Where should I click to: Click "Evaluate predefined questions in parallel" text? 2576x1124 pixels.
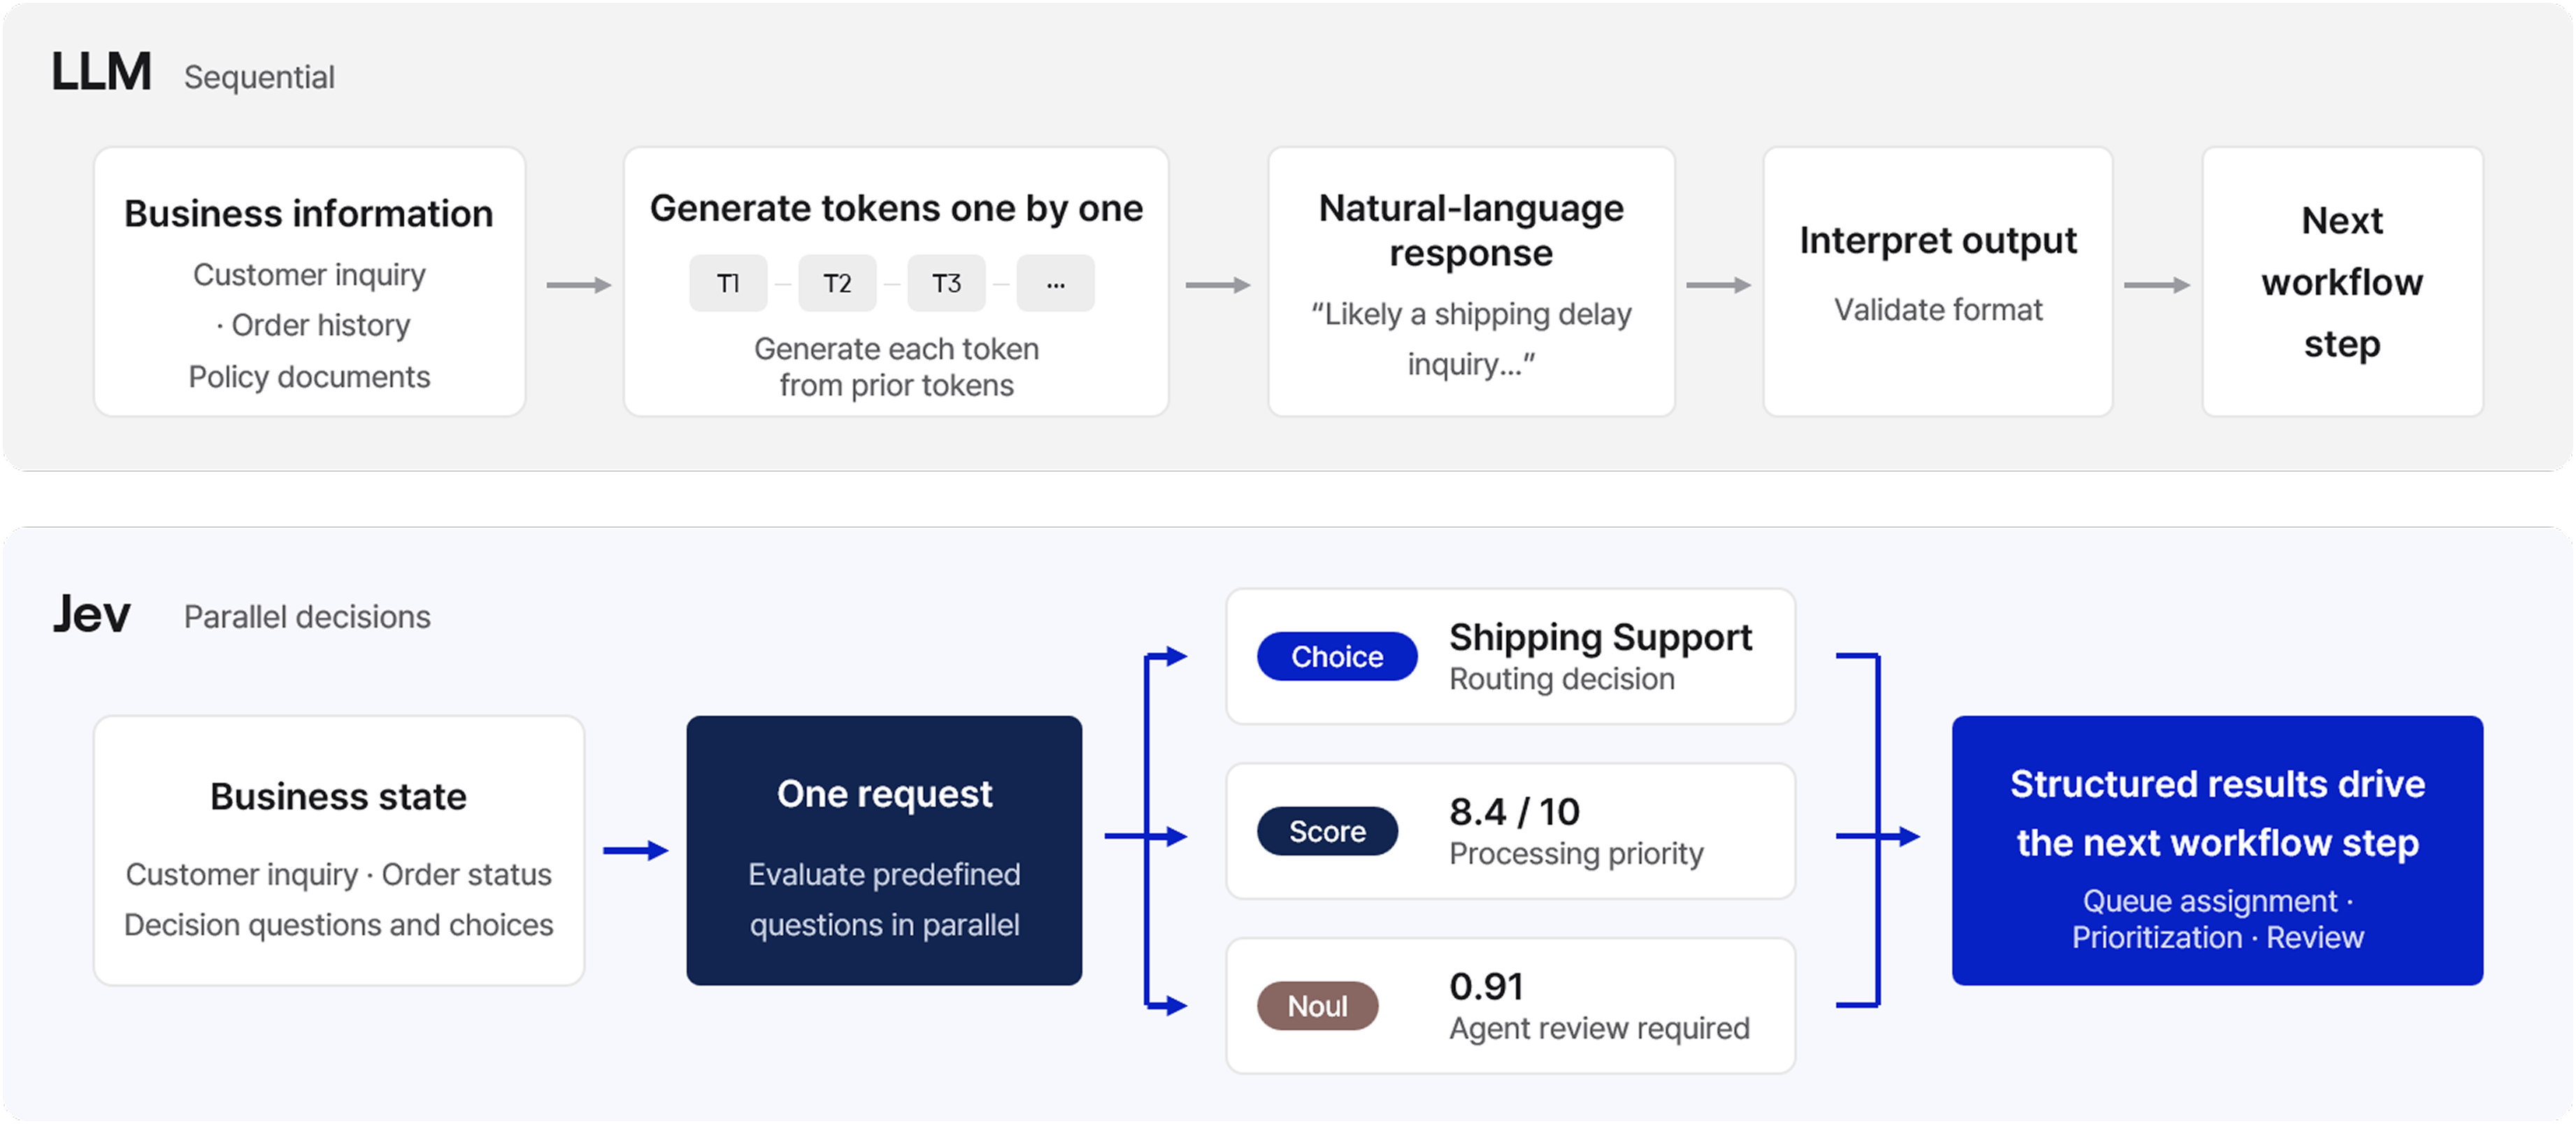pyautogui.click(x=884, y=899)
